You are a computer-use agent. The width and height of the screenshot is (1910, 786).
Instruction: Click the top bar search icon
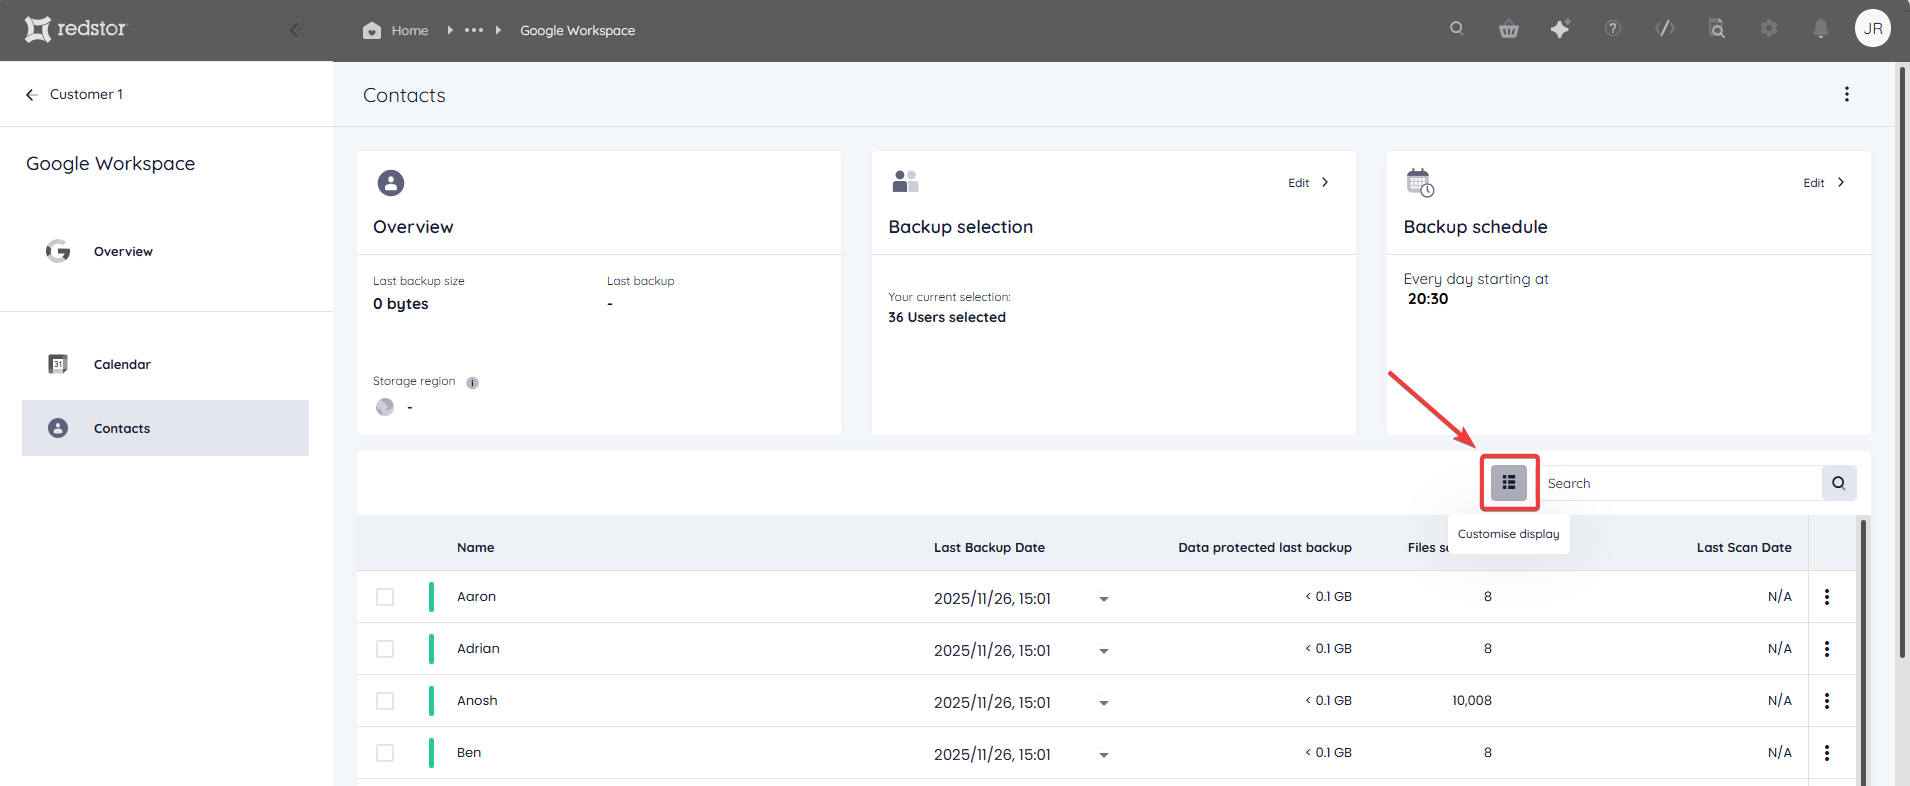click(x=1457, y=28)
